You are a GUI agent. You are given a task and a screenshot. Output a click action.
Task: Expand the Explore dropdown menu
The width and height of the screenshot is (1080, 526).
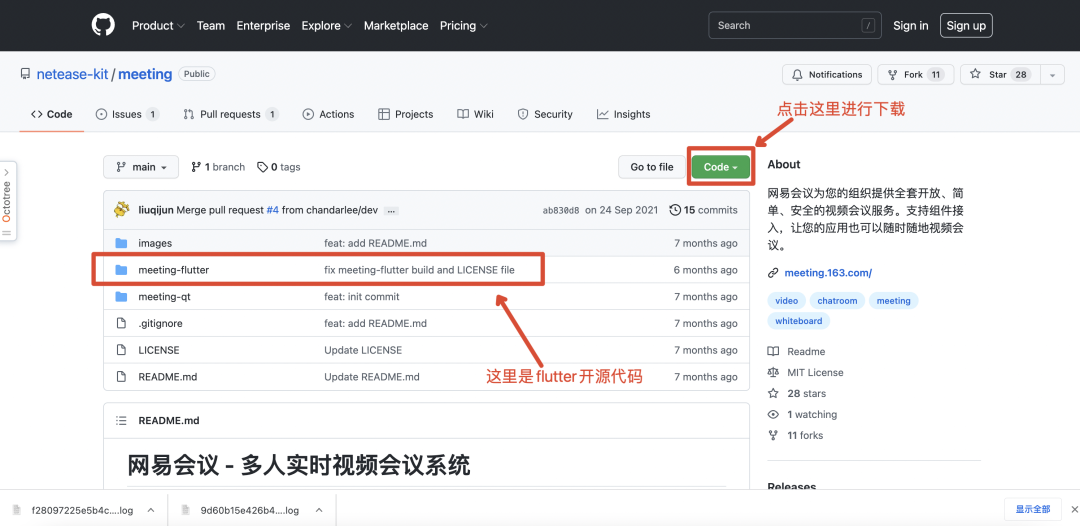point(326,25)
